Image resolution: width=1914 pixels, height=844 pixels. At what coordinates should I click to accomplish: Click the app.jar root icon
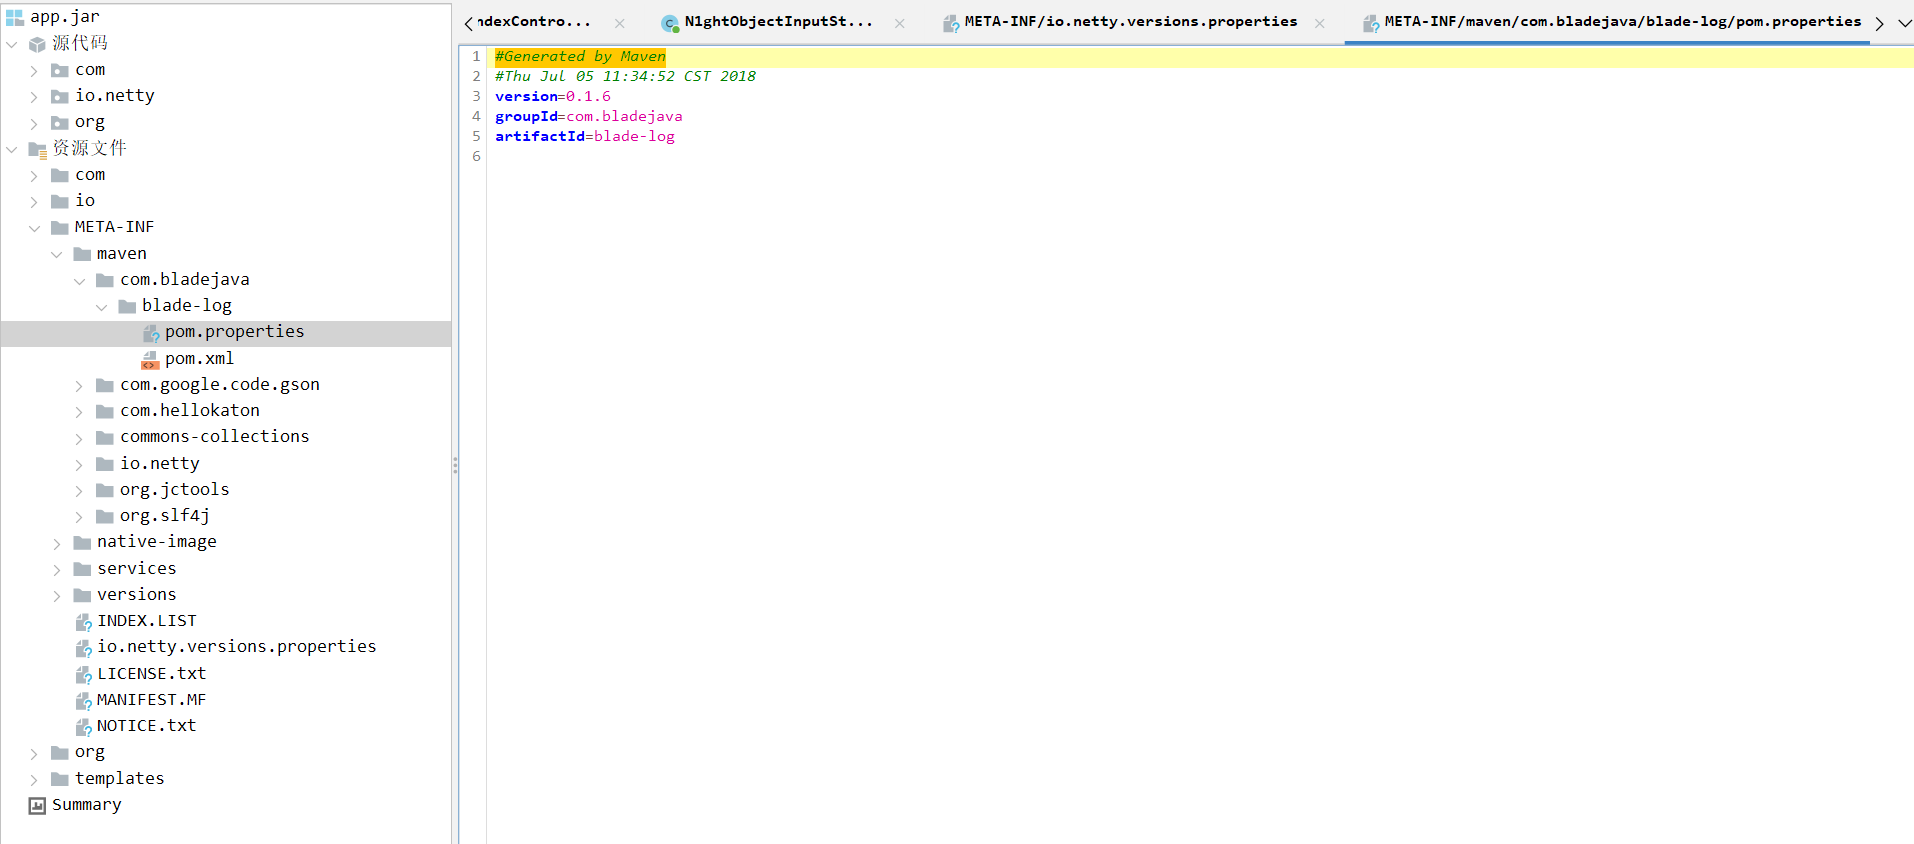coord(14,17)
